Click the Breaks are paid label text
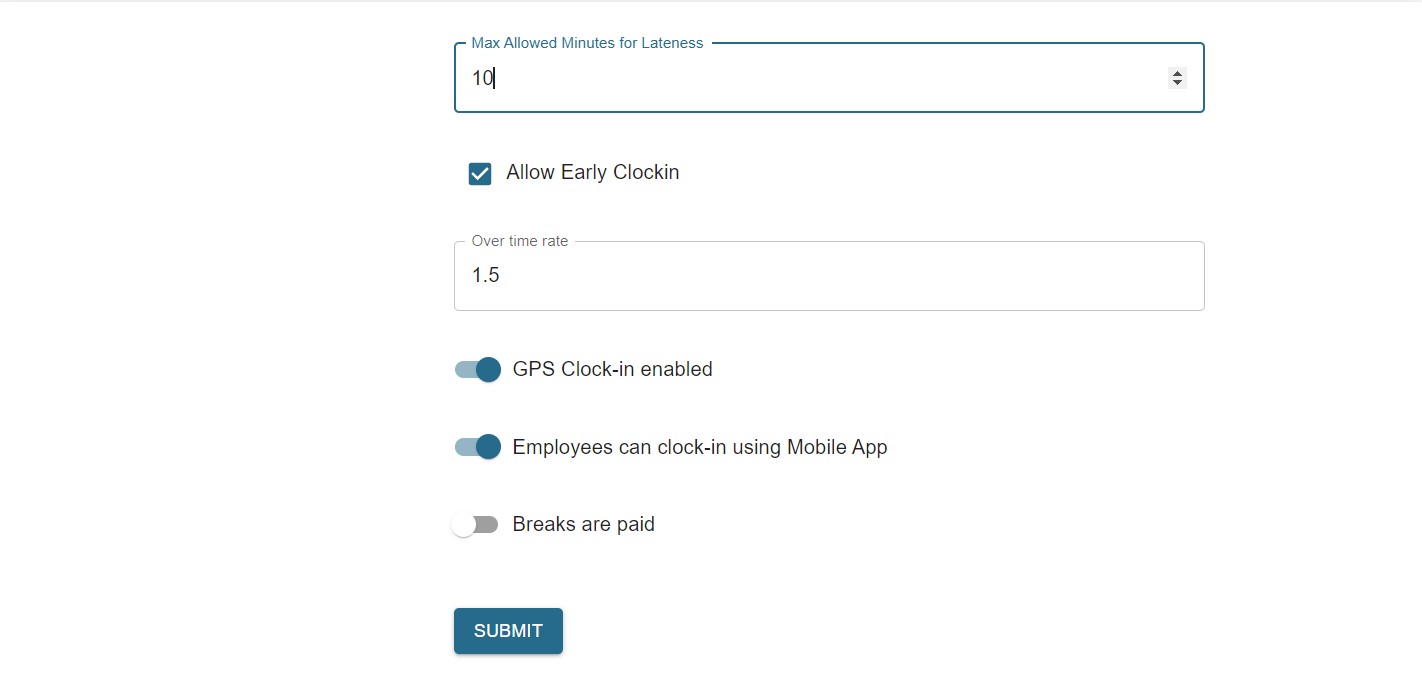Viewport: 1422px width, 683px height. 583,524
